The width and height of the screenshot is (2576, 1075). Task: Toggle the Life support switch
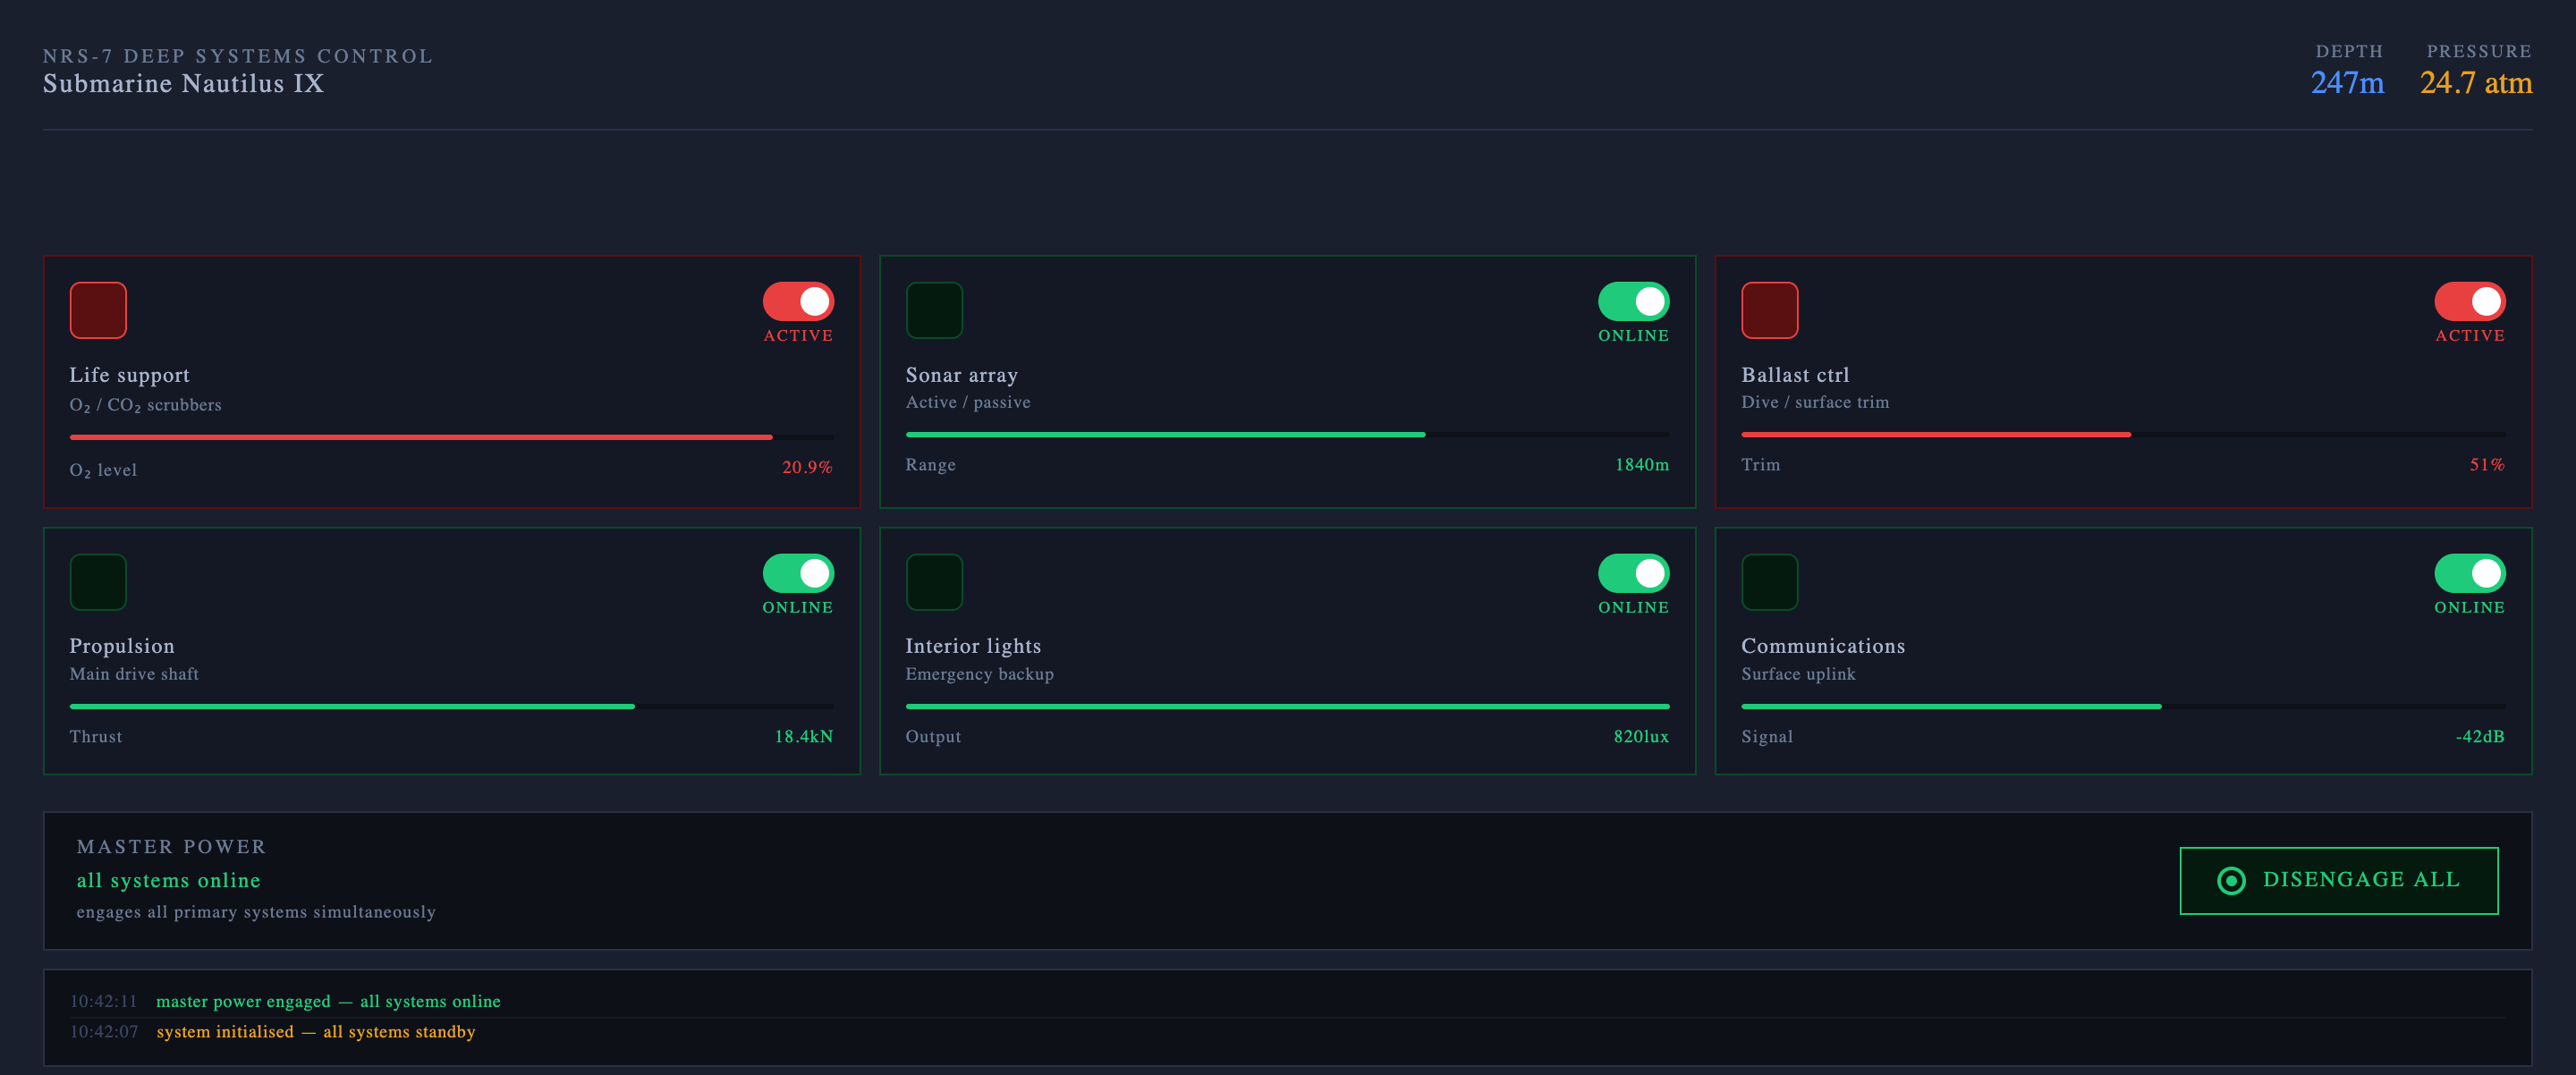click(798, 301)
